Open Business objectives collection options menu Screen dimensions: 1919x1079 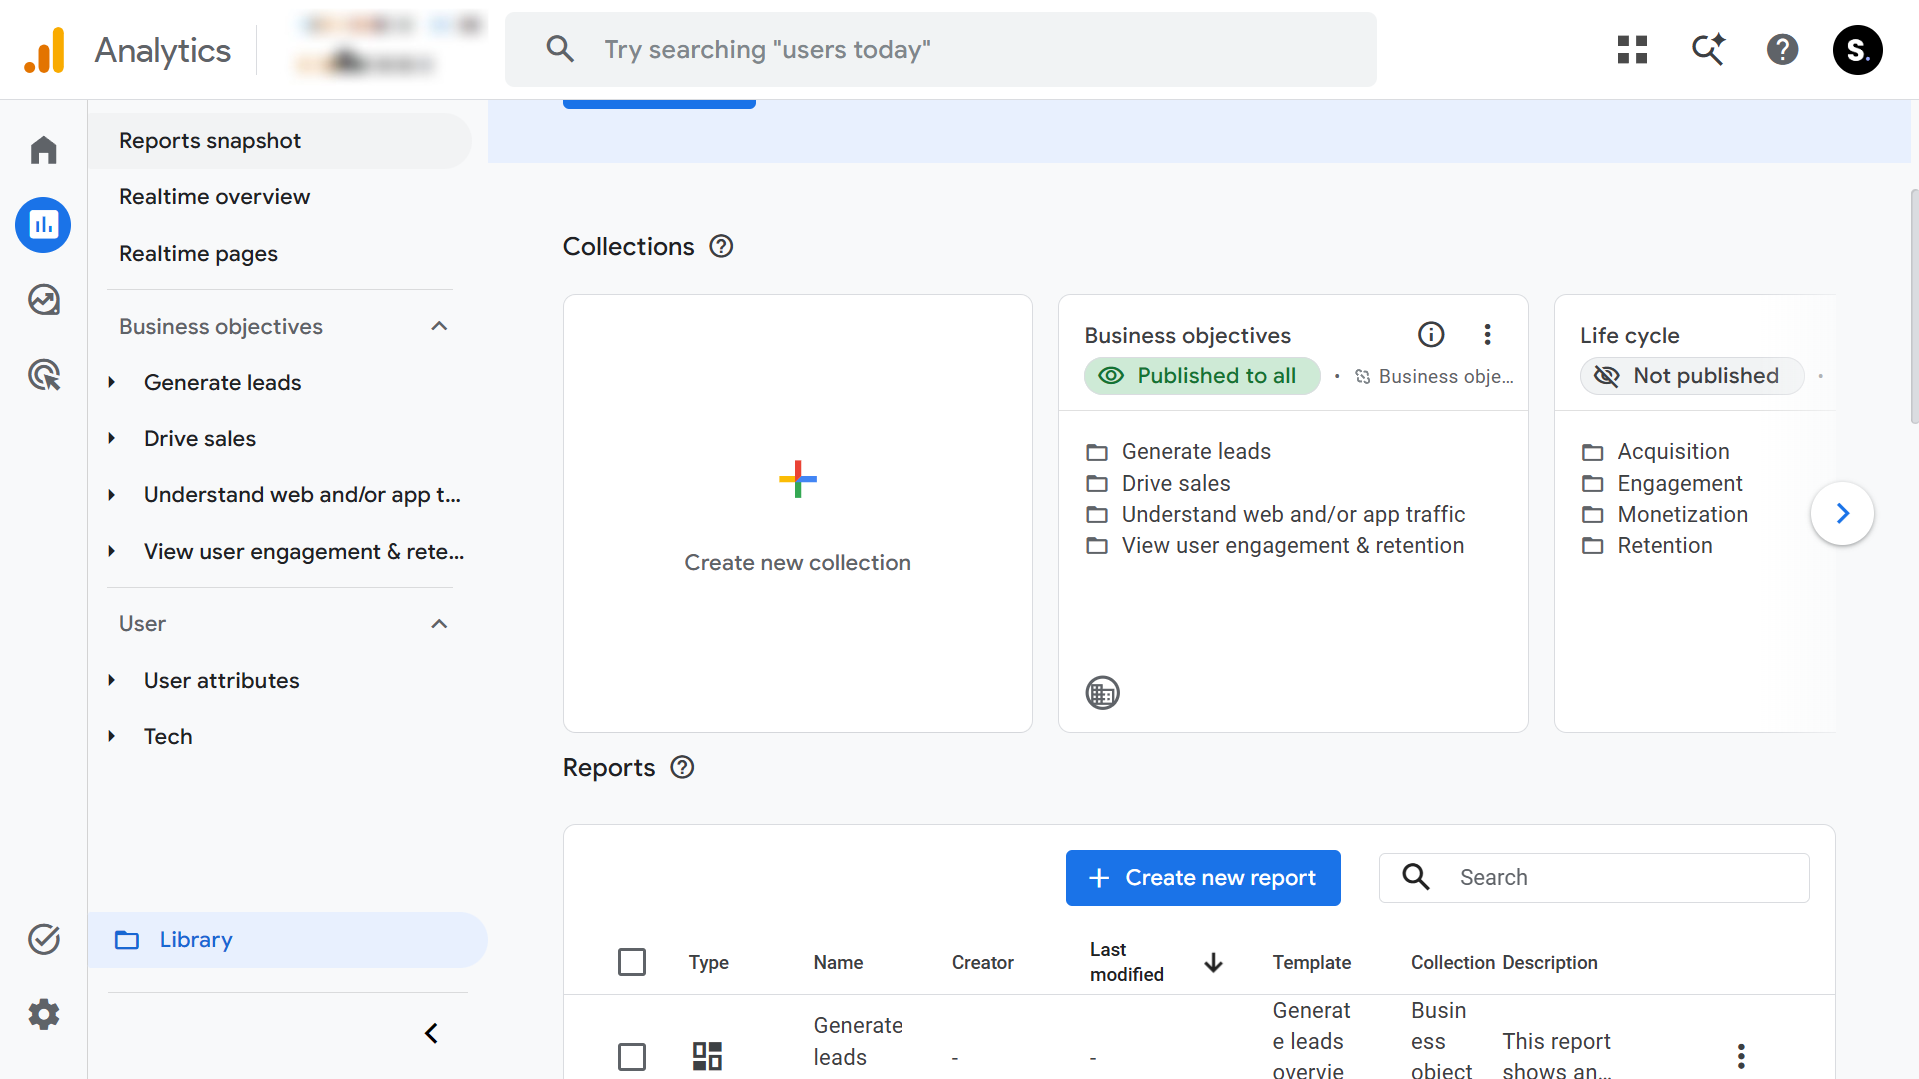[x=1487, y=334]
